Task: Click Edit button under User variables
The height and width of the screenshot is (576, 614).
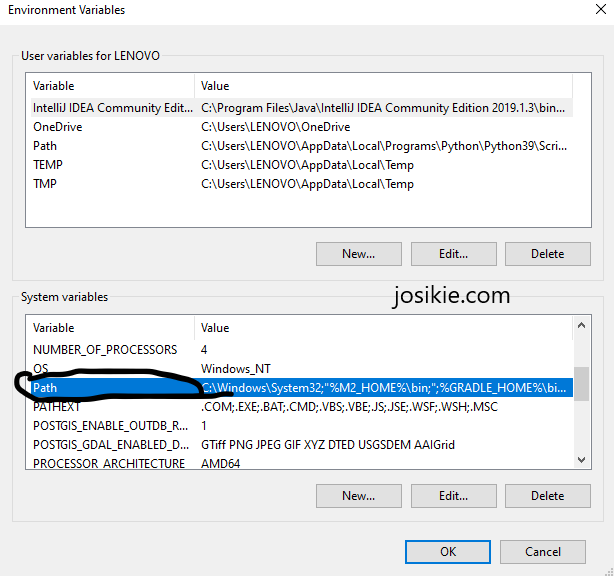Action: (453, 254)
